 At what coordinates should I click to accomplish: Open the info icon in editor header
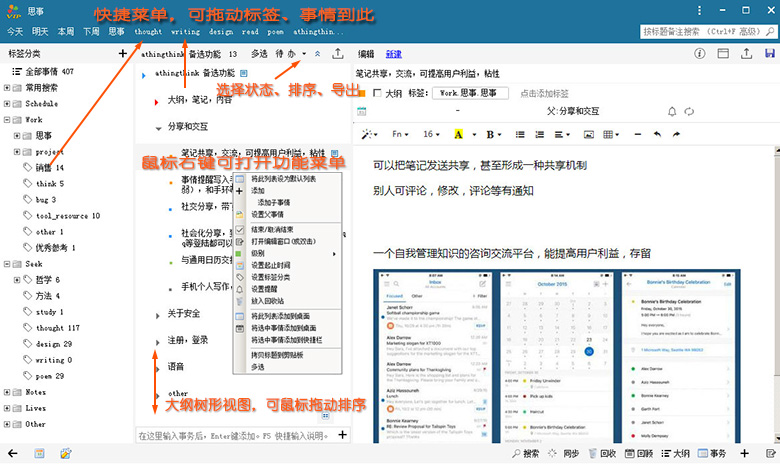point(699,53)
